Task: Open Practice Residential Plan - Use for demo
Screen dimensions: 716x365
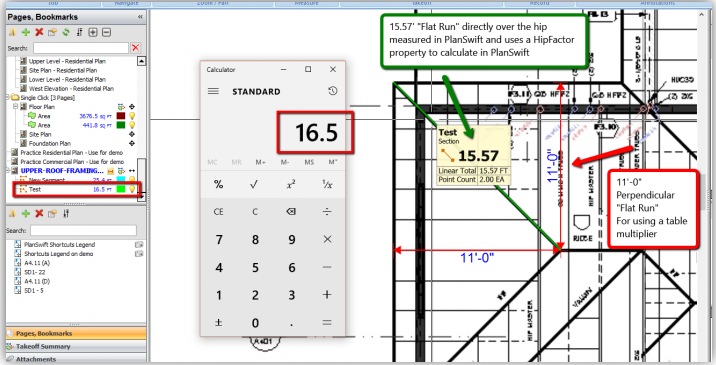Action: (72, 153)
